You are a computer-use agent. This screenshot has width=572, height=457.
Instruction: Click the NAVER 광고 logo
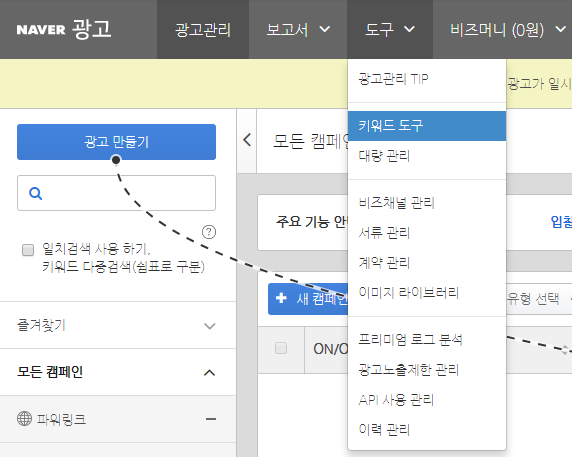[64, 29]
